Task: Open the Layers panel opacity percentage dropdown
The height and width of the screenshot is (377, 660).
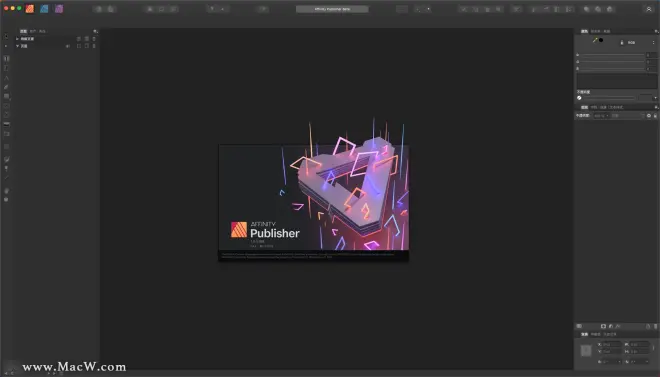Action: [x=601, y=115]
